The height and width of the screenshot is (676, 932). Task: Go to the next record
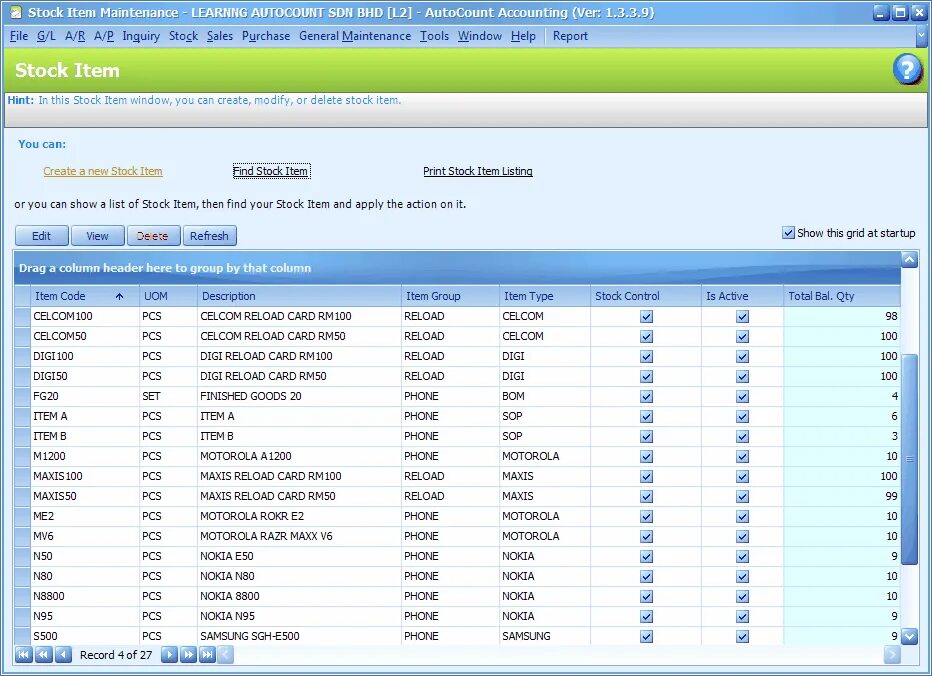point(170,656)
